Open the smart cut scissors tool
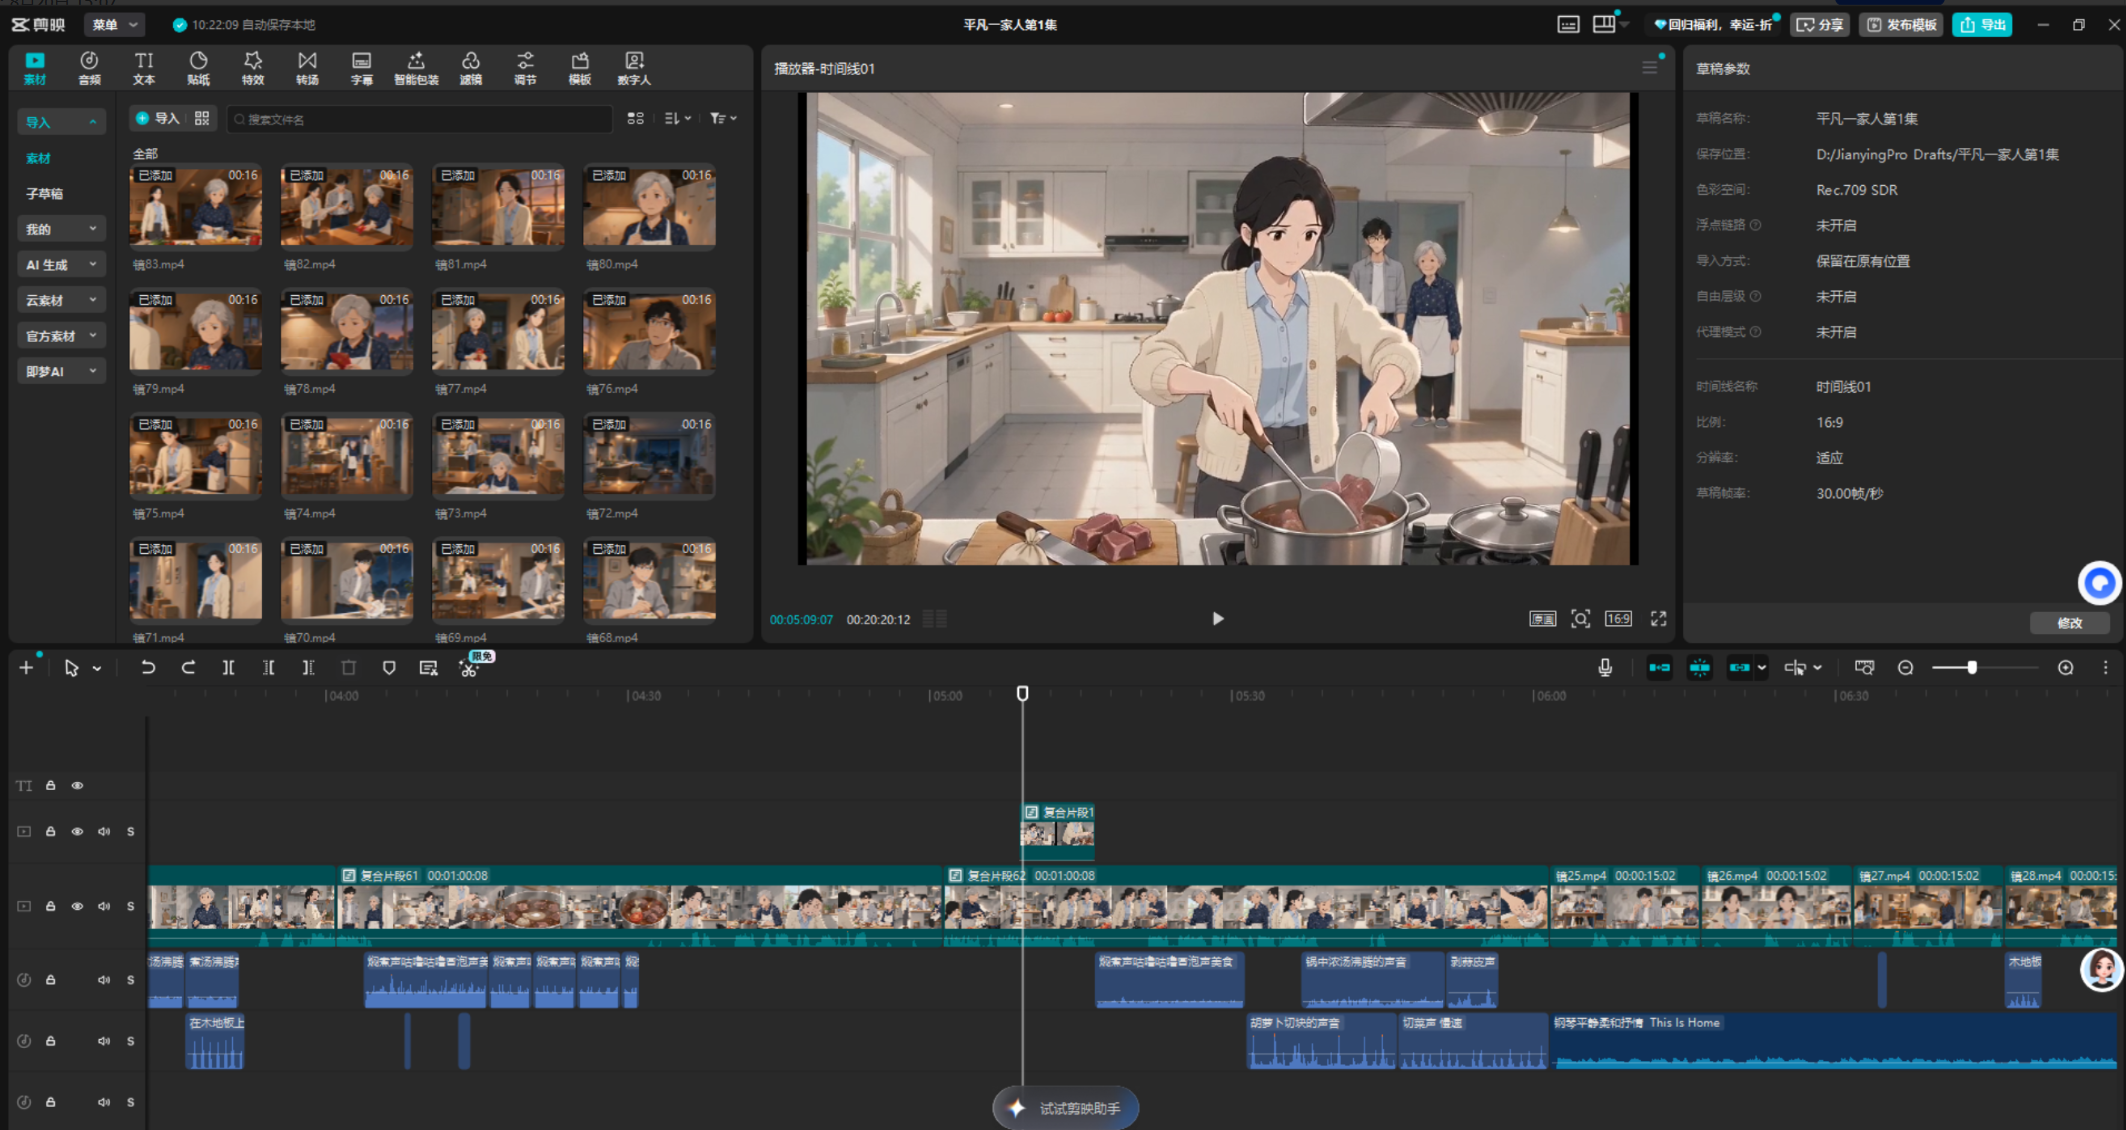Screen dimensions: 2126x1130 point(469,668)
